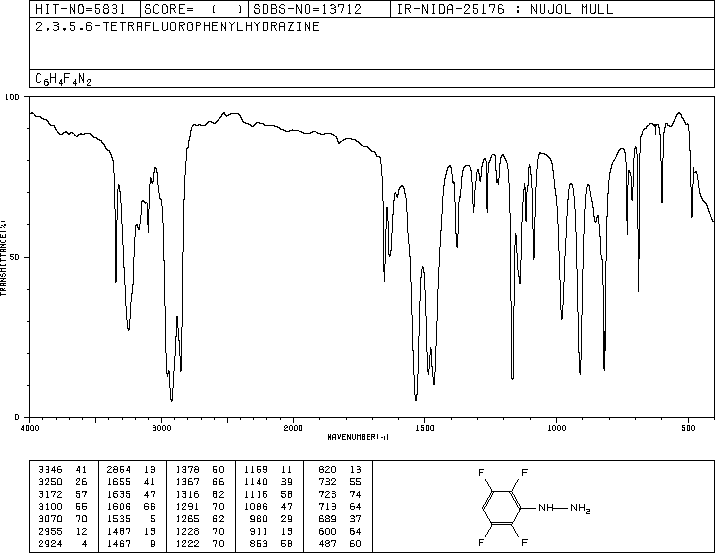Click the SCORE= header cell
715x553 pixels.
pyautogui.click(x=195, y=9)
